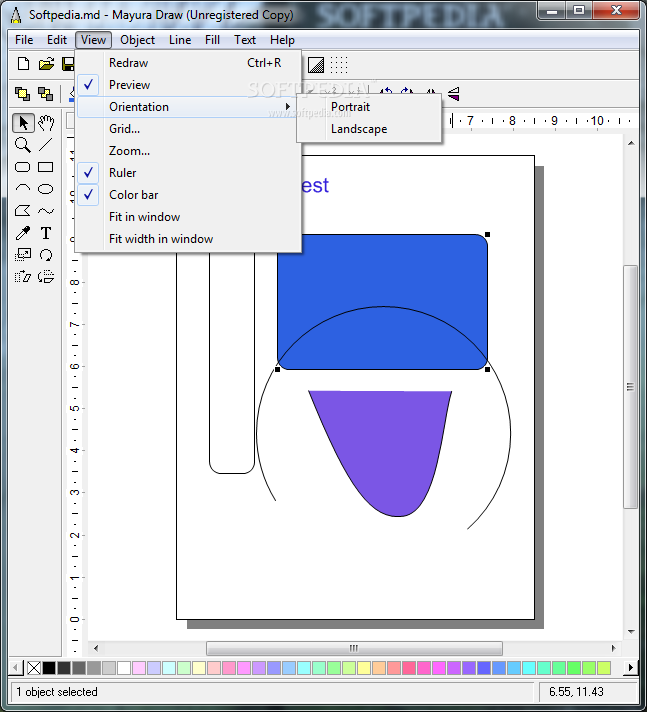Click the color bar right arrow

[x=631, y=668]
